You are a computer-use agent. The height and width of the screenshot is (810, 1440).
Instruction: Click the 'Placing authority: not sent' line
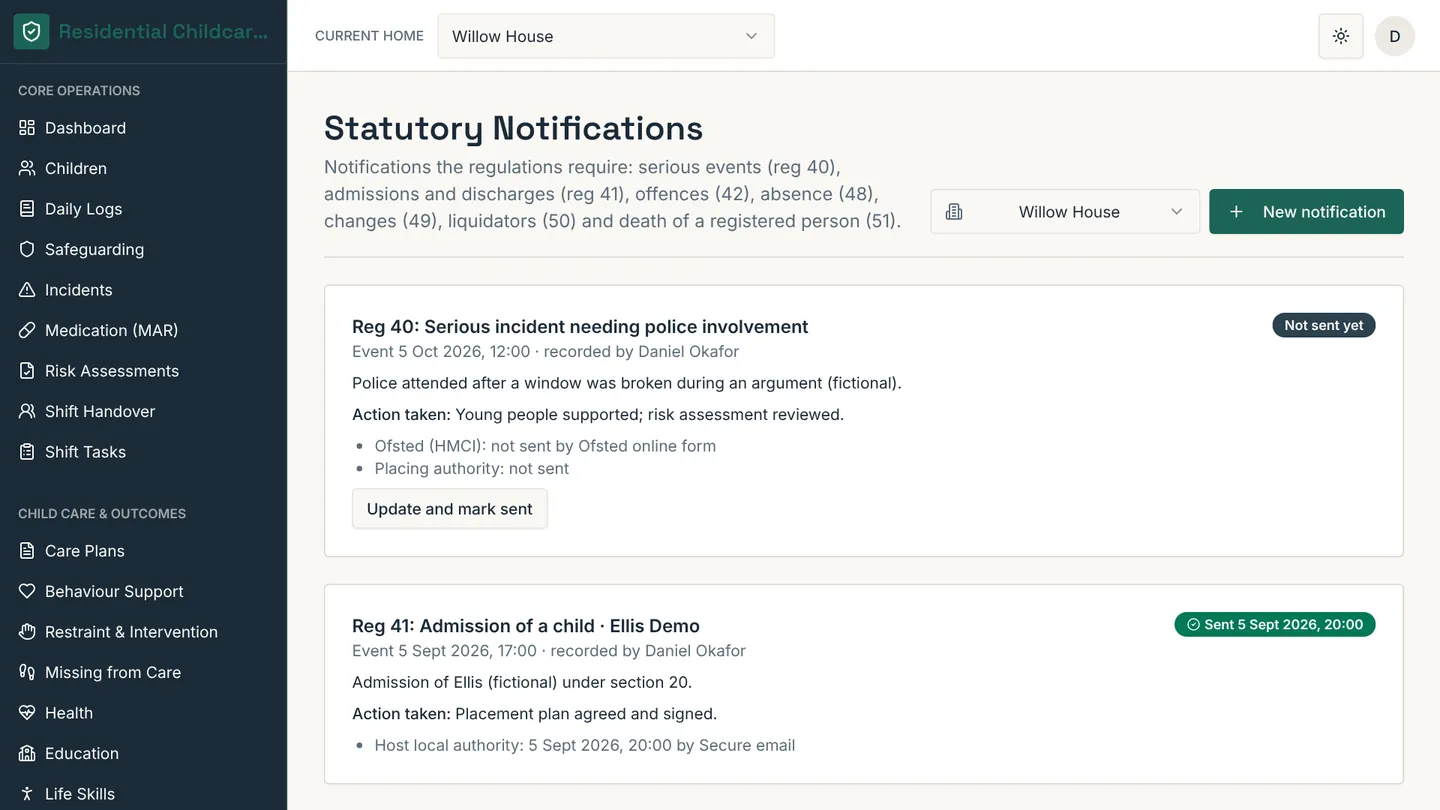pyautogui.click(x=472, y=469)
